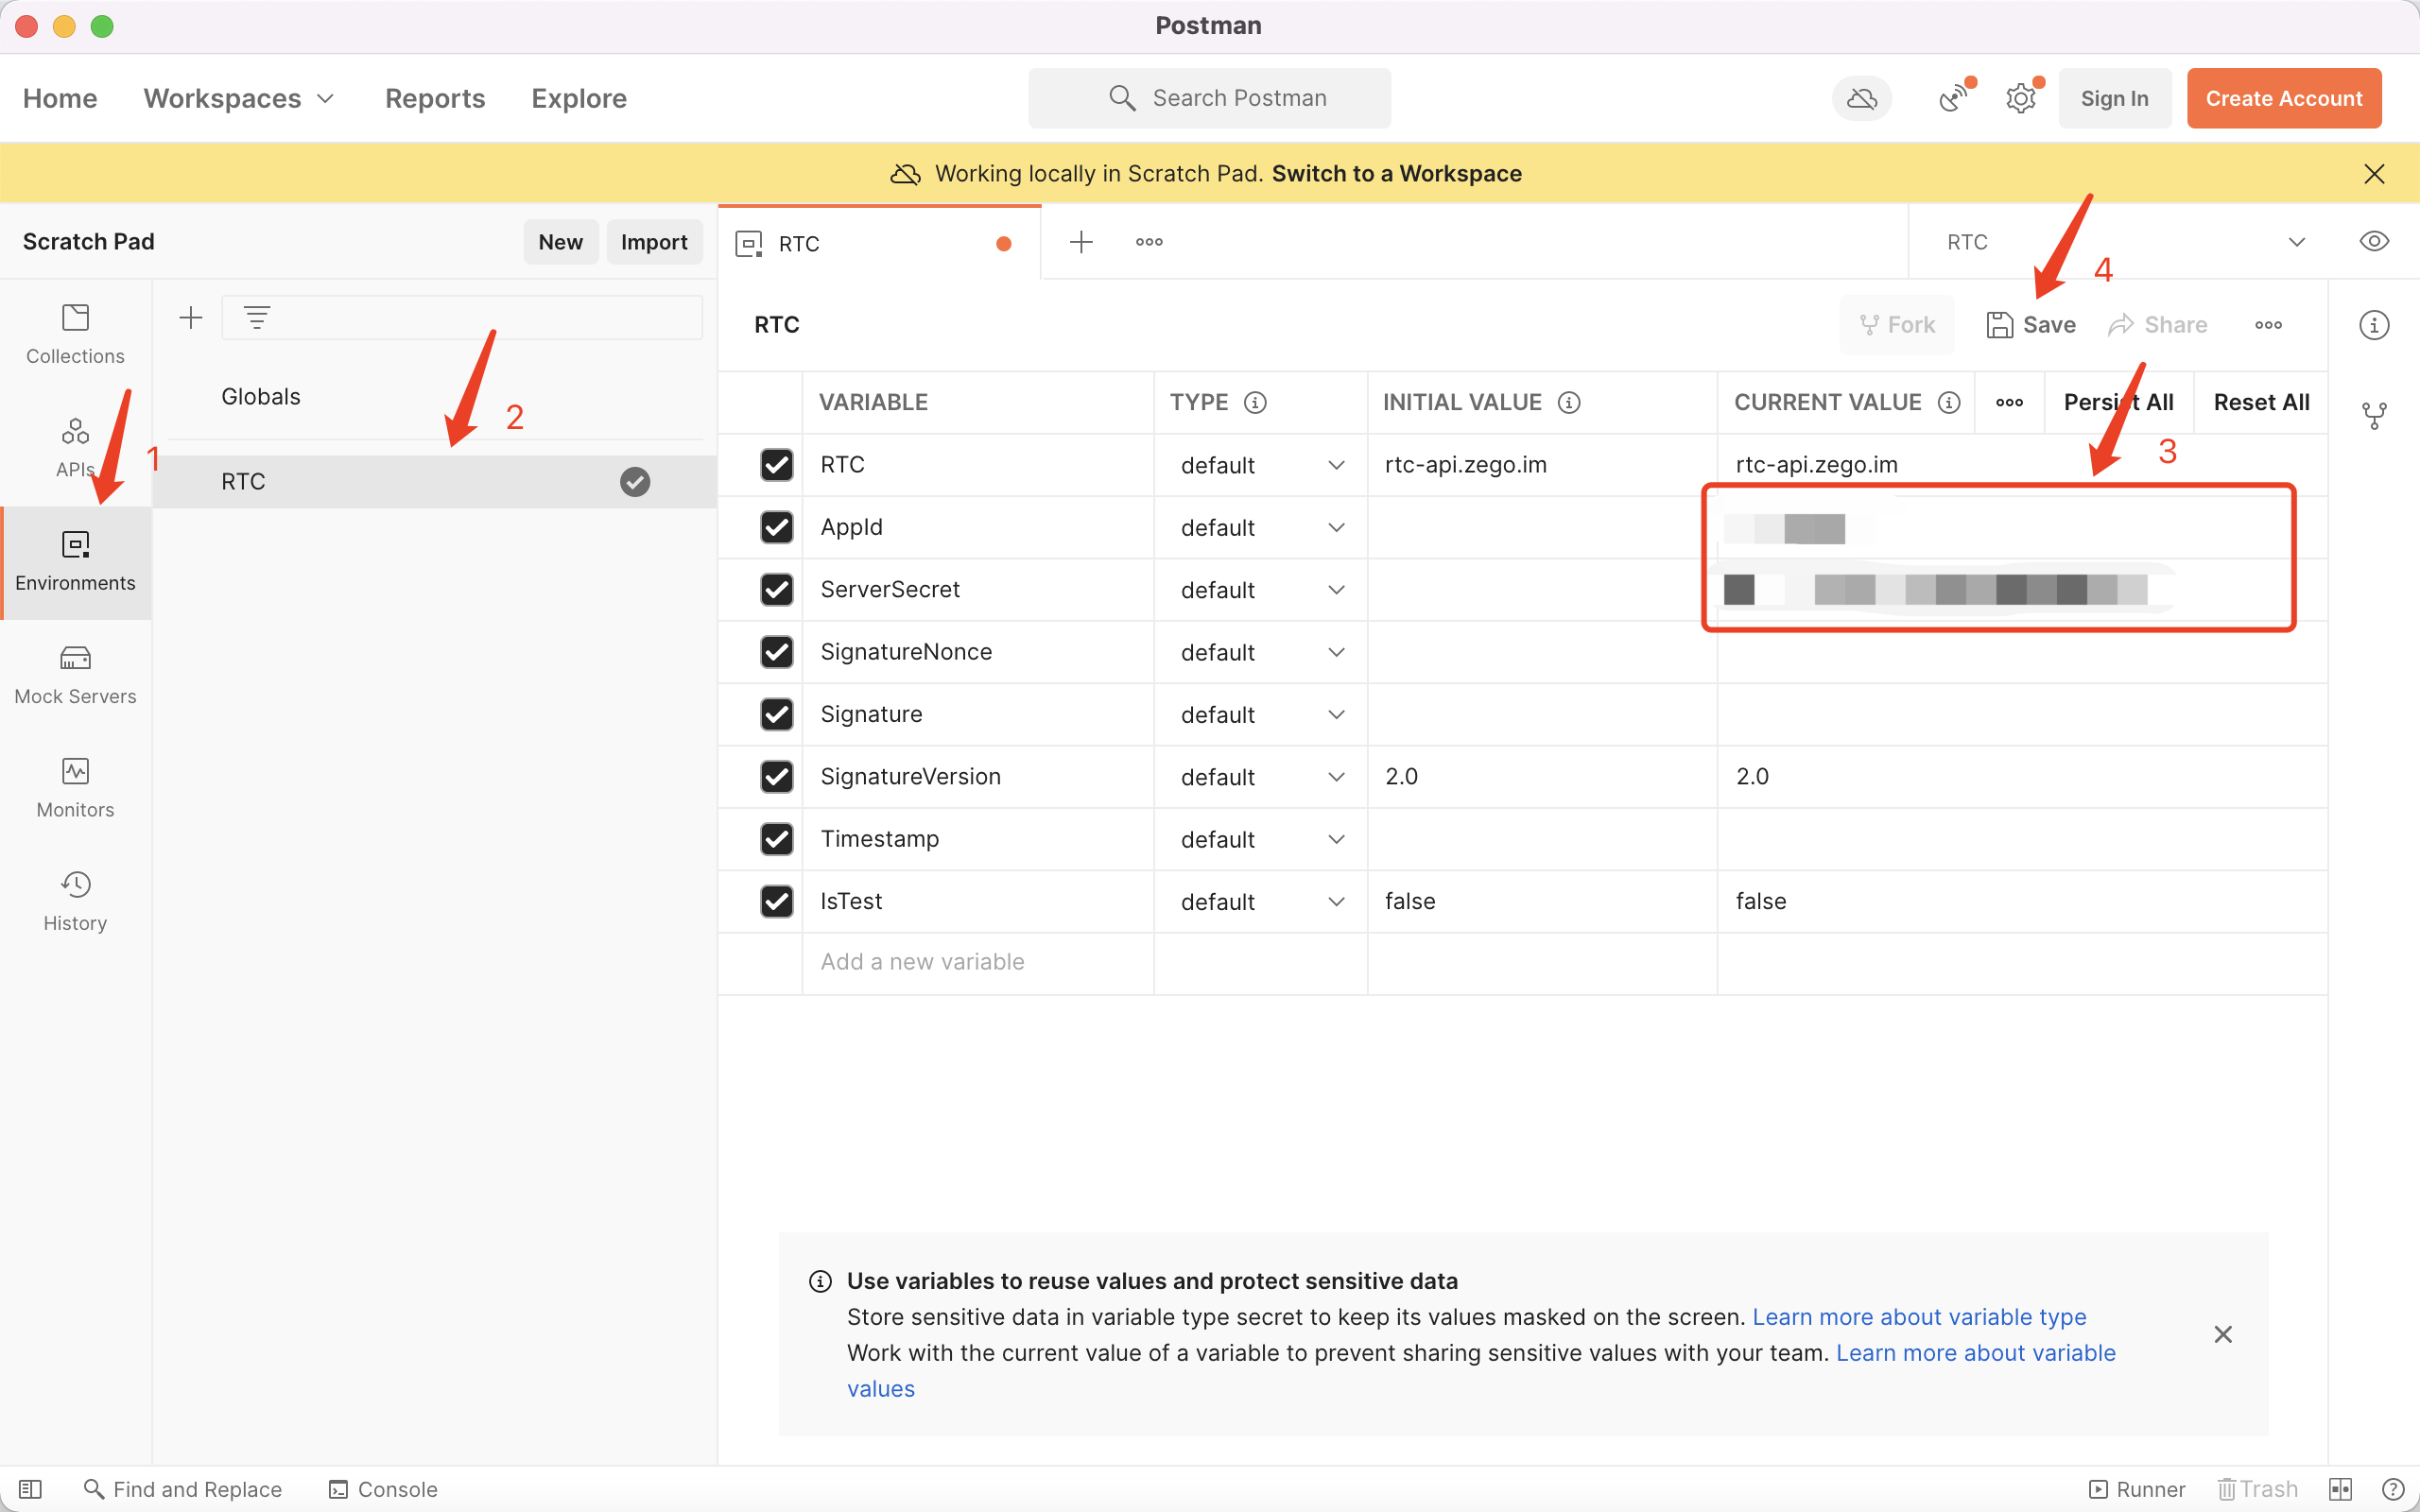The width and height of the screenshot is (2420, 1512).
Task: Open the two pane view icon in status bar
Action: click(x=2340, y=1489)
